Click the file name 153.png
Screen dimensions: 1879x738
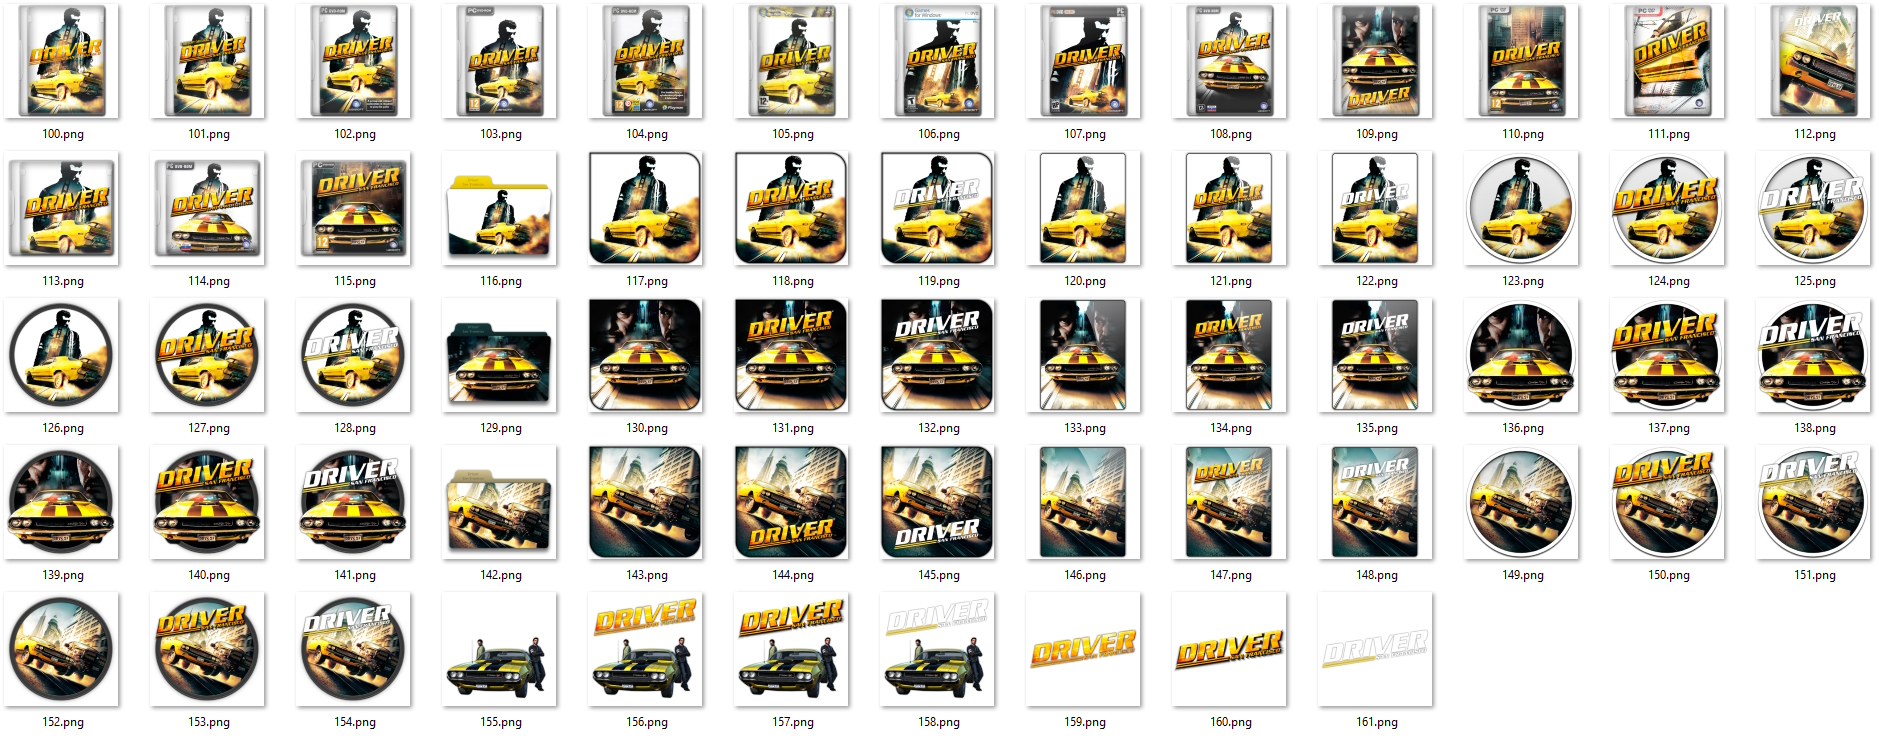(x=209, y=722)
